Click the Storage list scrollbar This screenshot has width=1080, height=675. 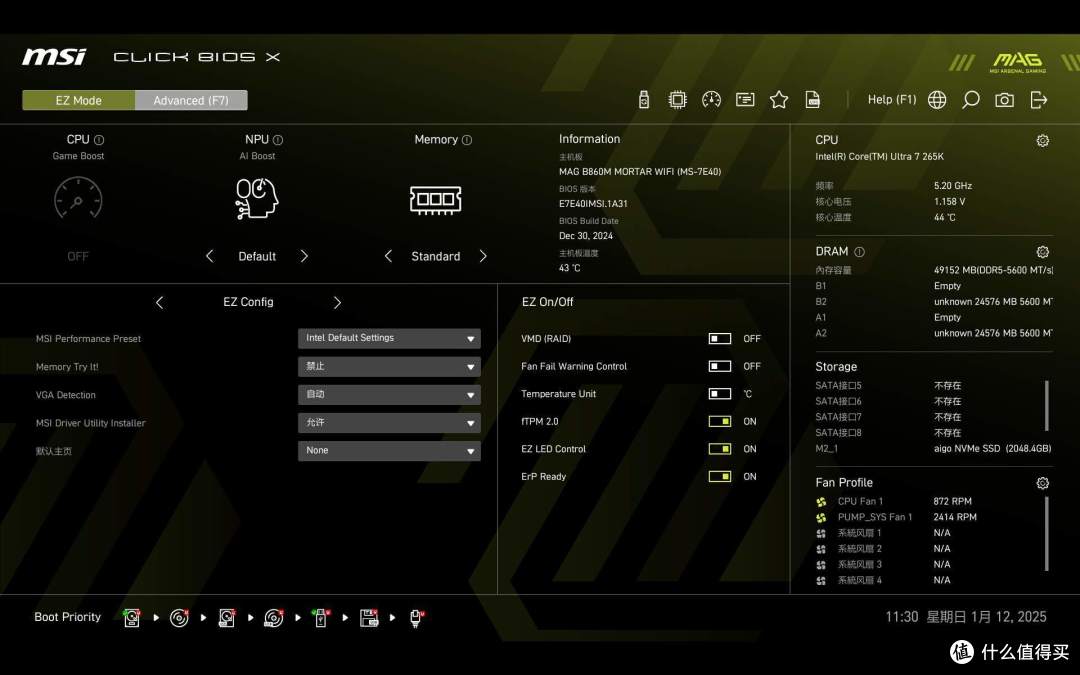click(1047, 406)
